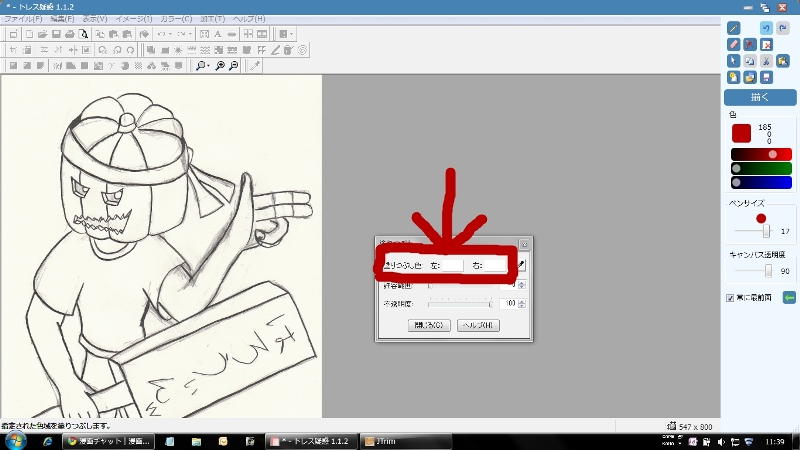Click the JTrim zoom-in magnifier icon

coord(220,66)
